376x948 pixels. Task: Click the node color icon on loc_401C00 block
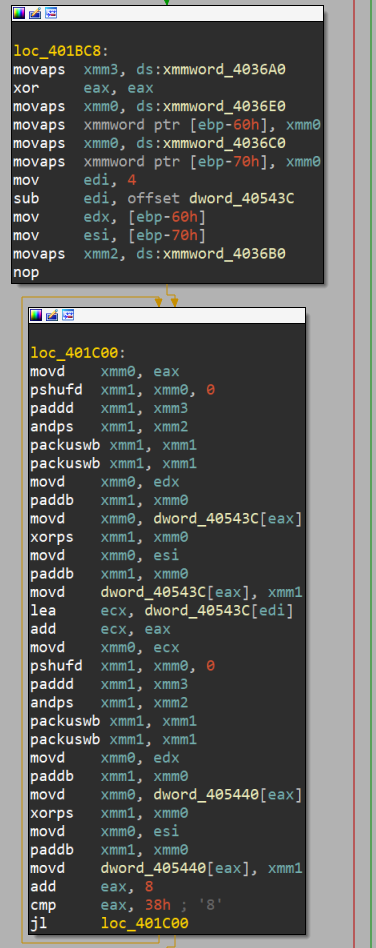36,315
